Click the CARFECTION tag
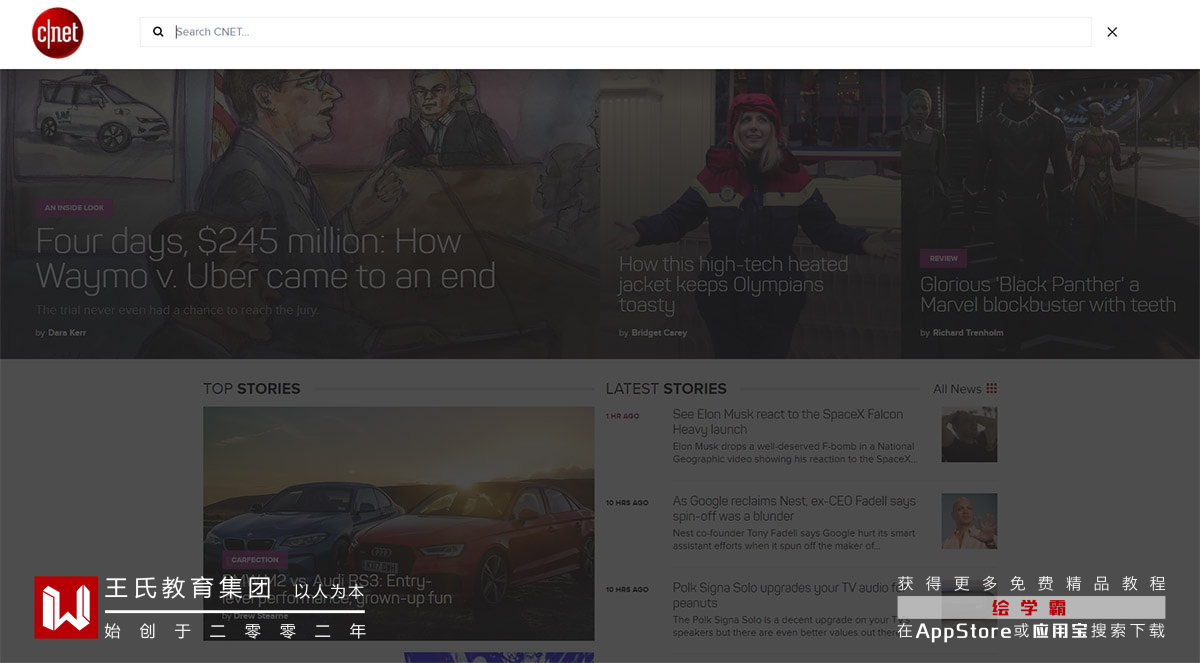Screen dimensions: 1200x663 point(255,560)
